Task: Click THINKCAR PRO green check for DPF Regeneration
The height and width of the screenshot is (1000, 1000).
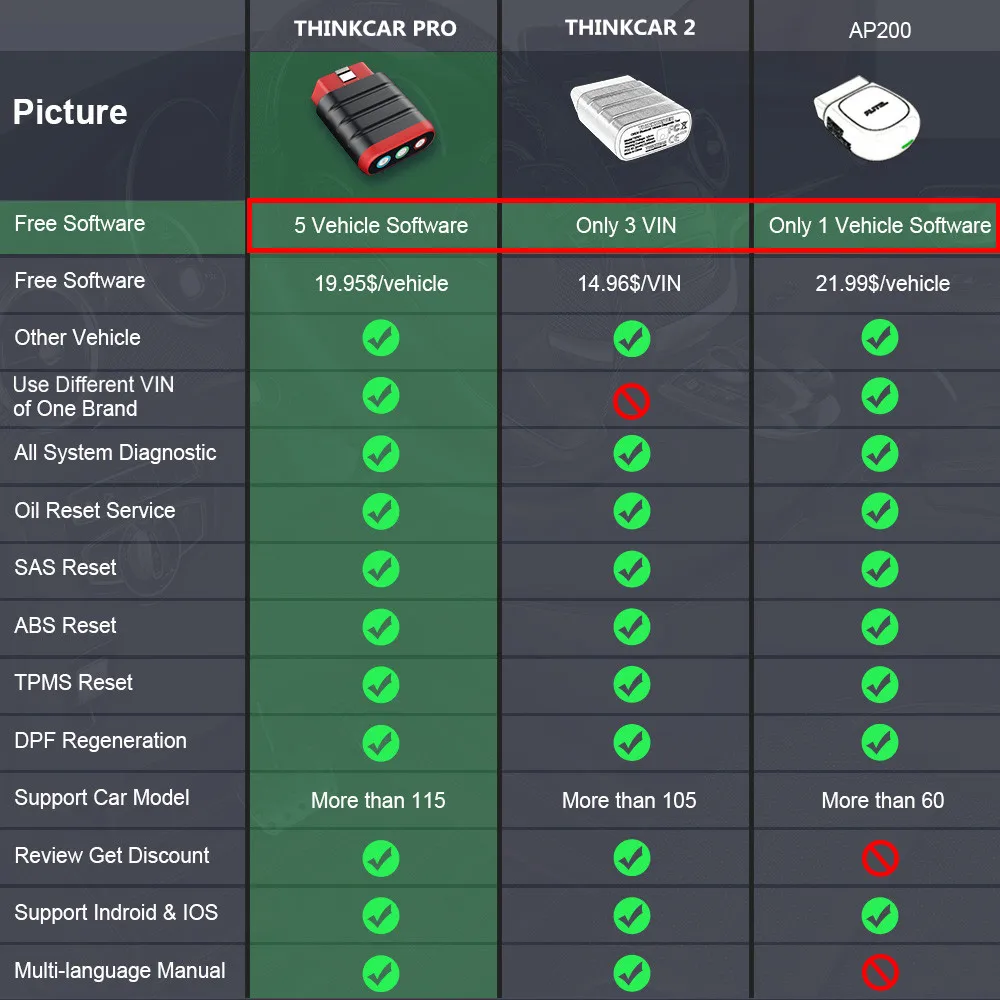Action: coord(381,743)
